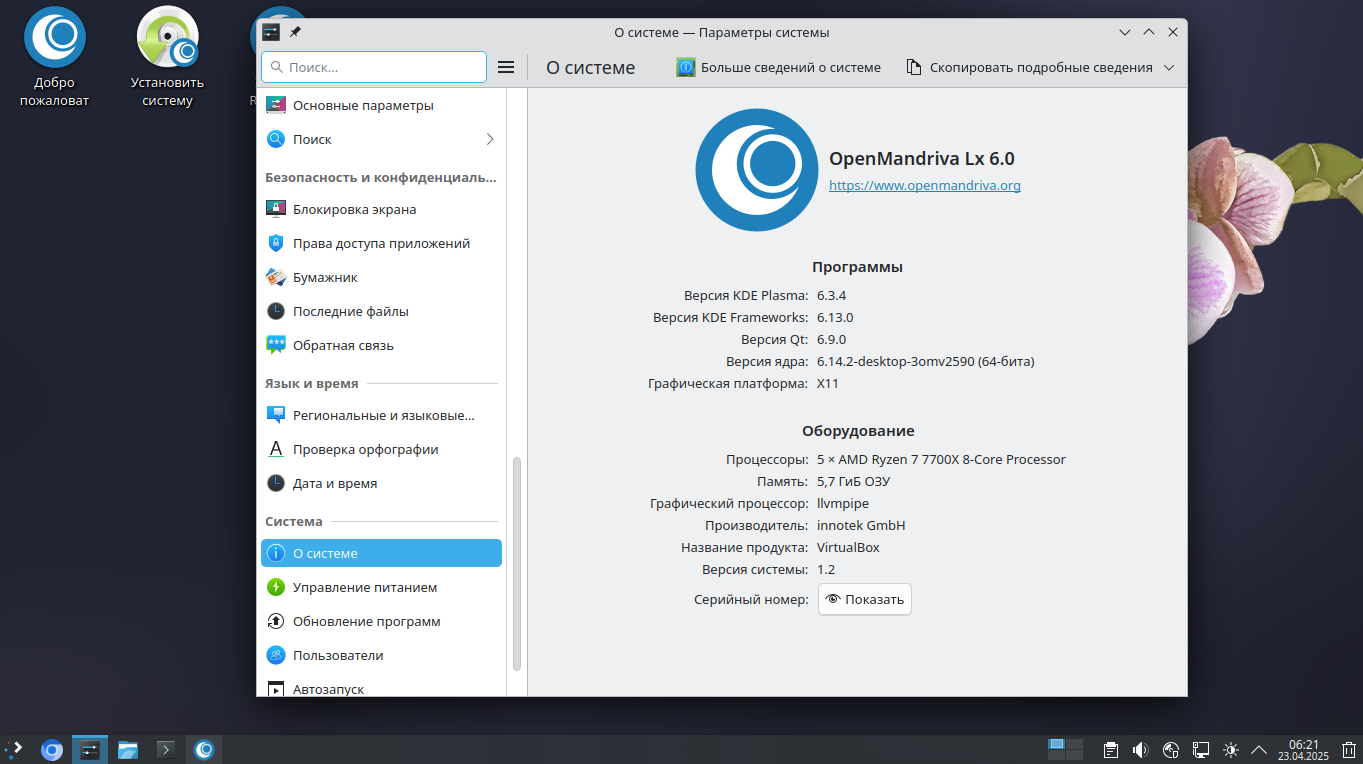This screenshot has height=764, width=1363.
Task: Open the Установить систему desktop icon
Action: tap(166, 58)
